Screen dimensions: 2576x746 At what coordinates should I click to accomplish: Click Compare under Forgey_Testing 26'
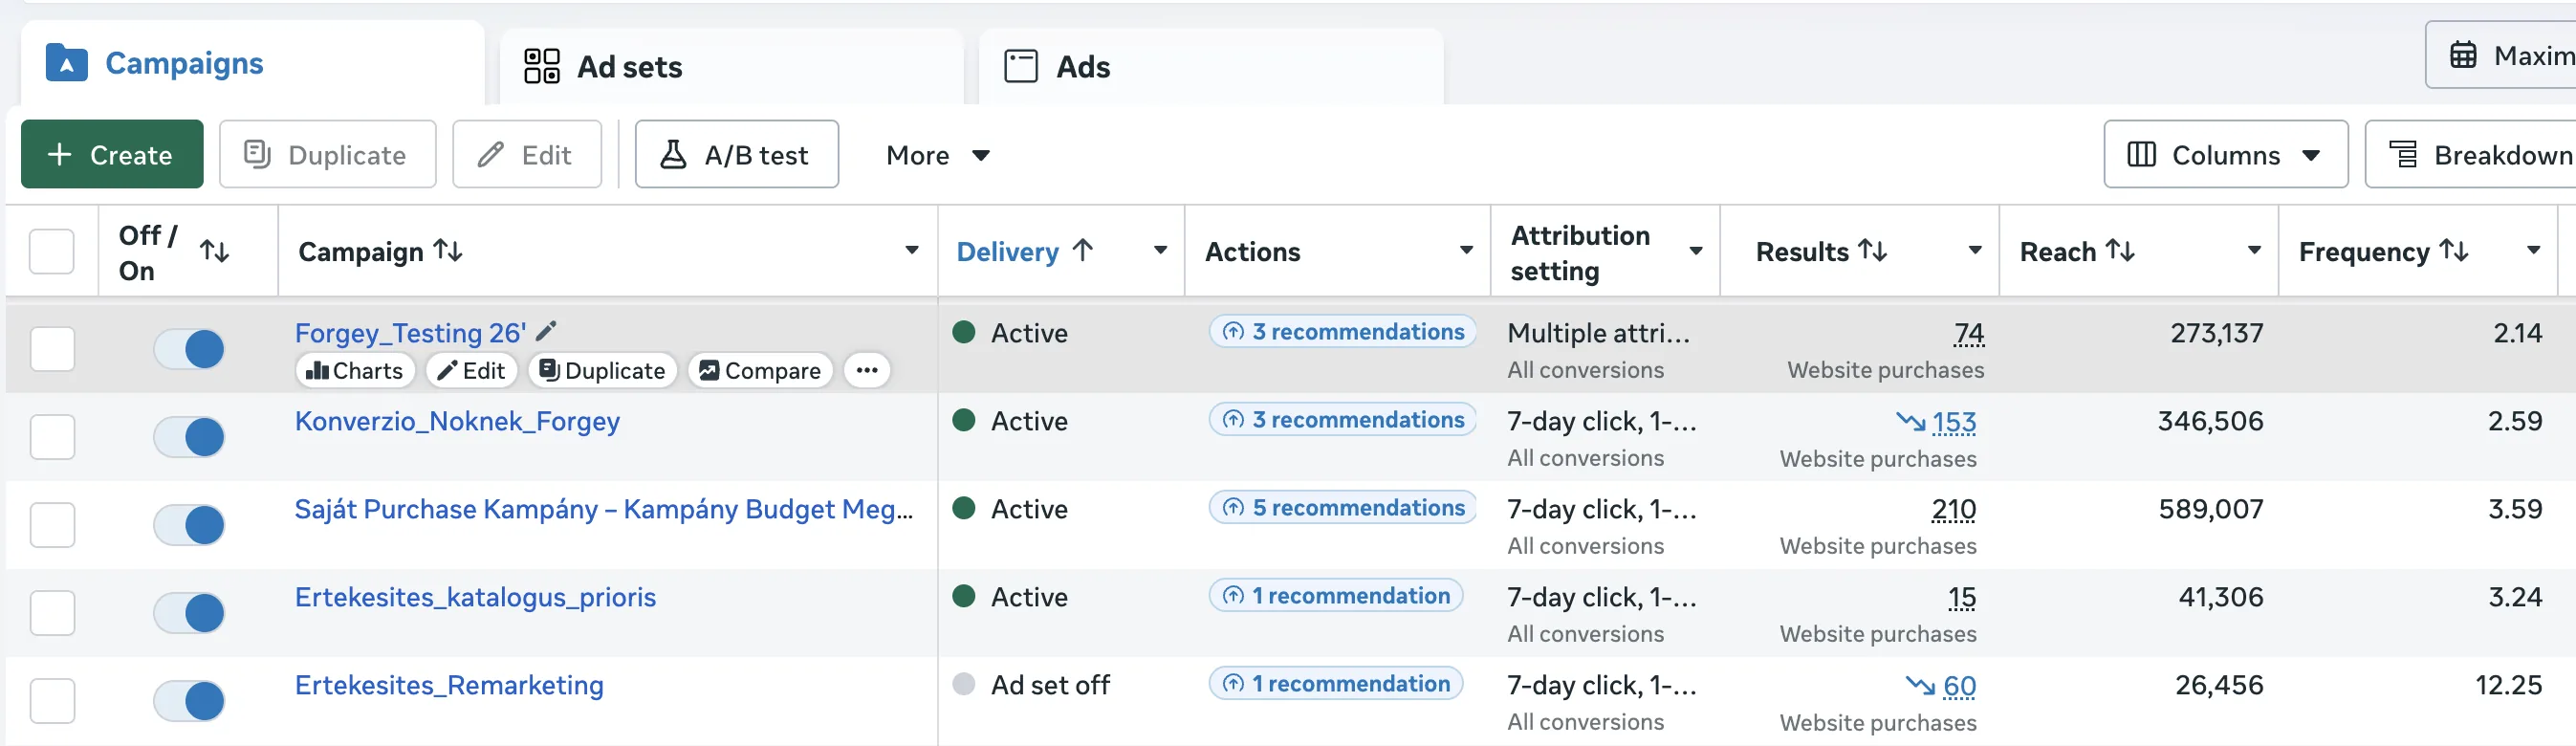[760, 370]
